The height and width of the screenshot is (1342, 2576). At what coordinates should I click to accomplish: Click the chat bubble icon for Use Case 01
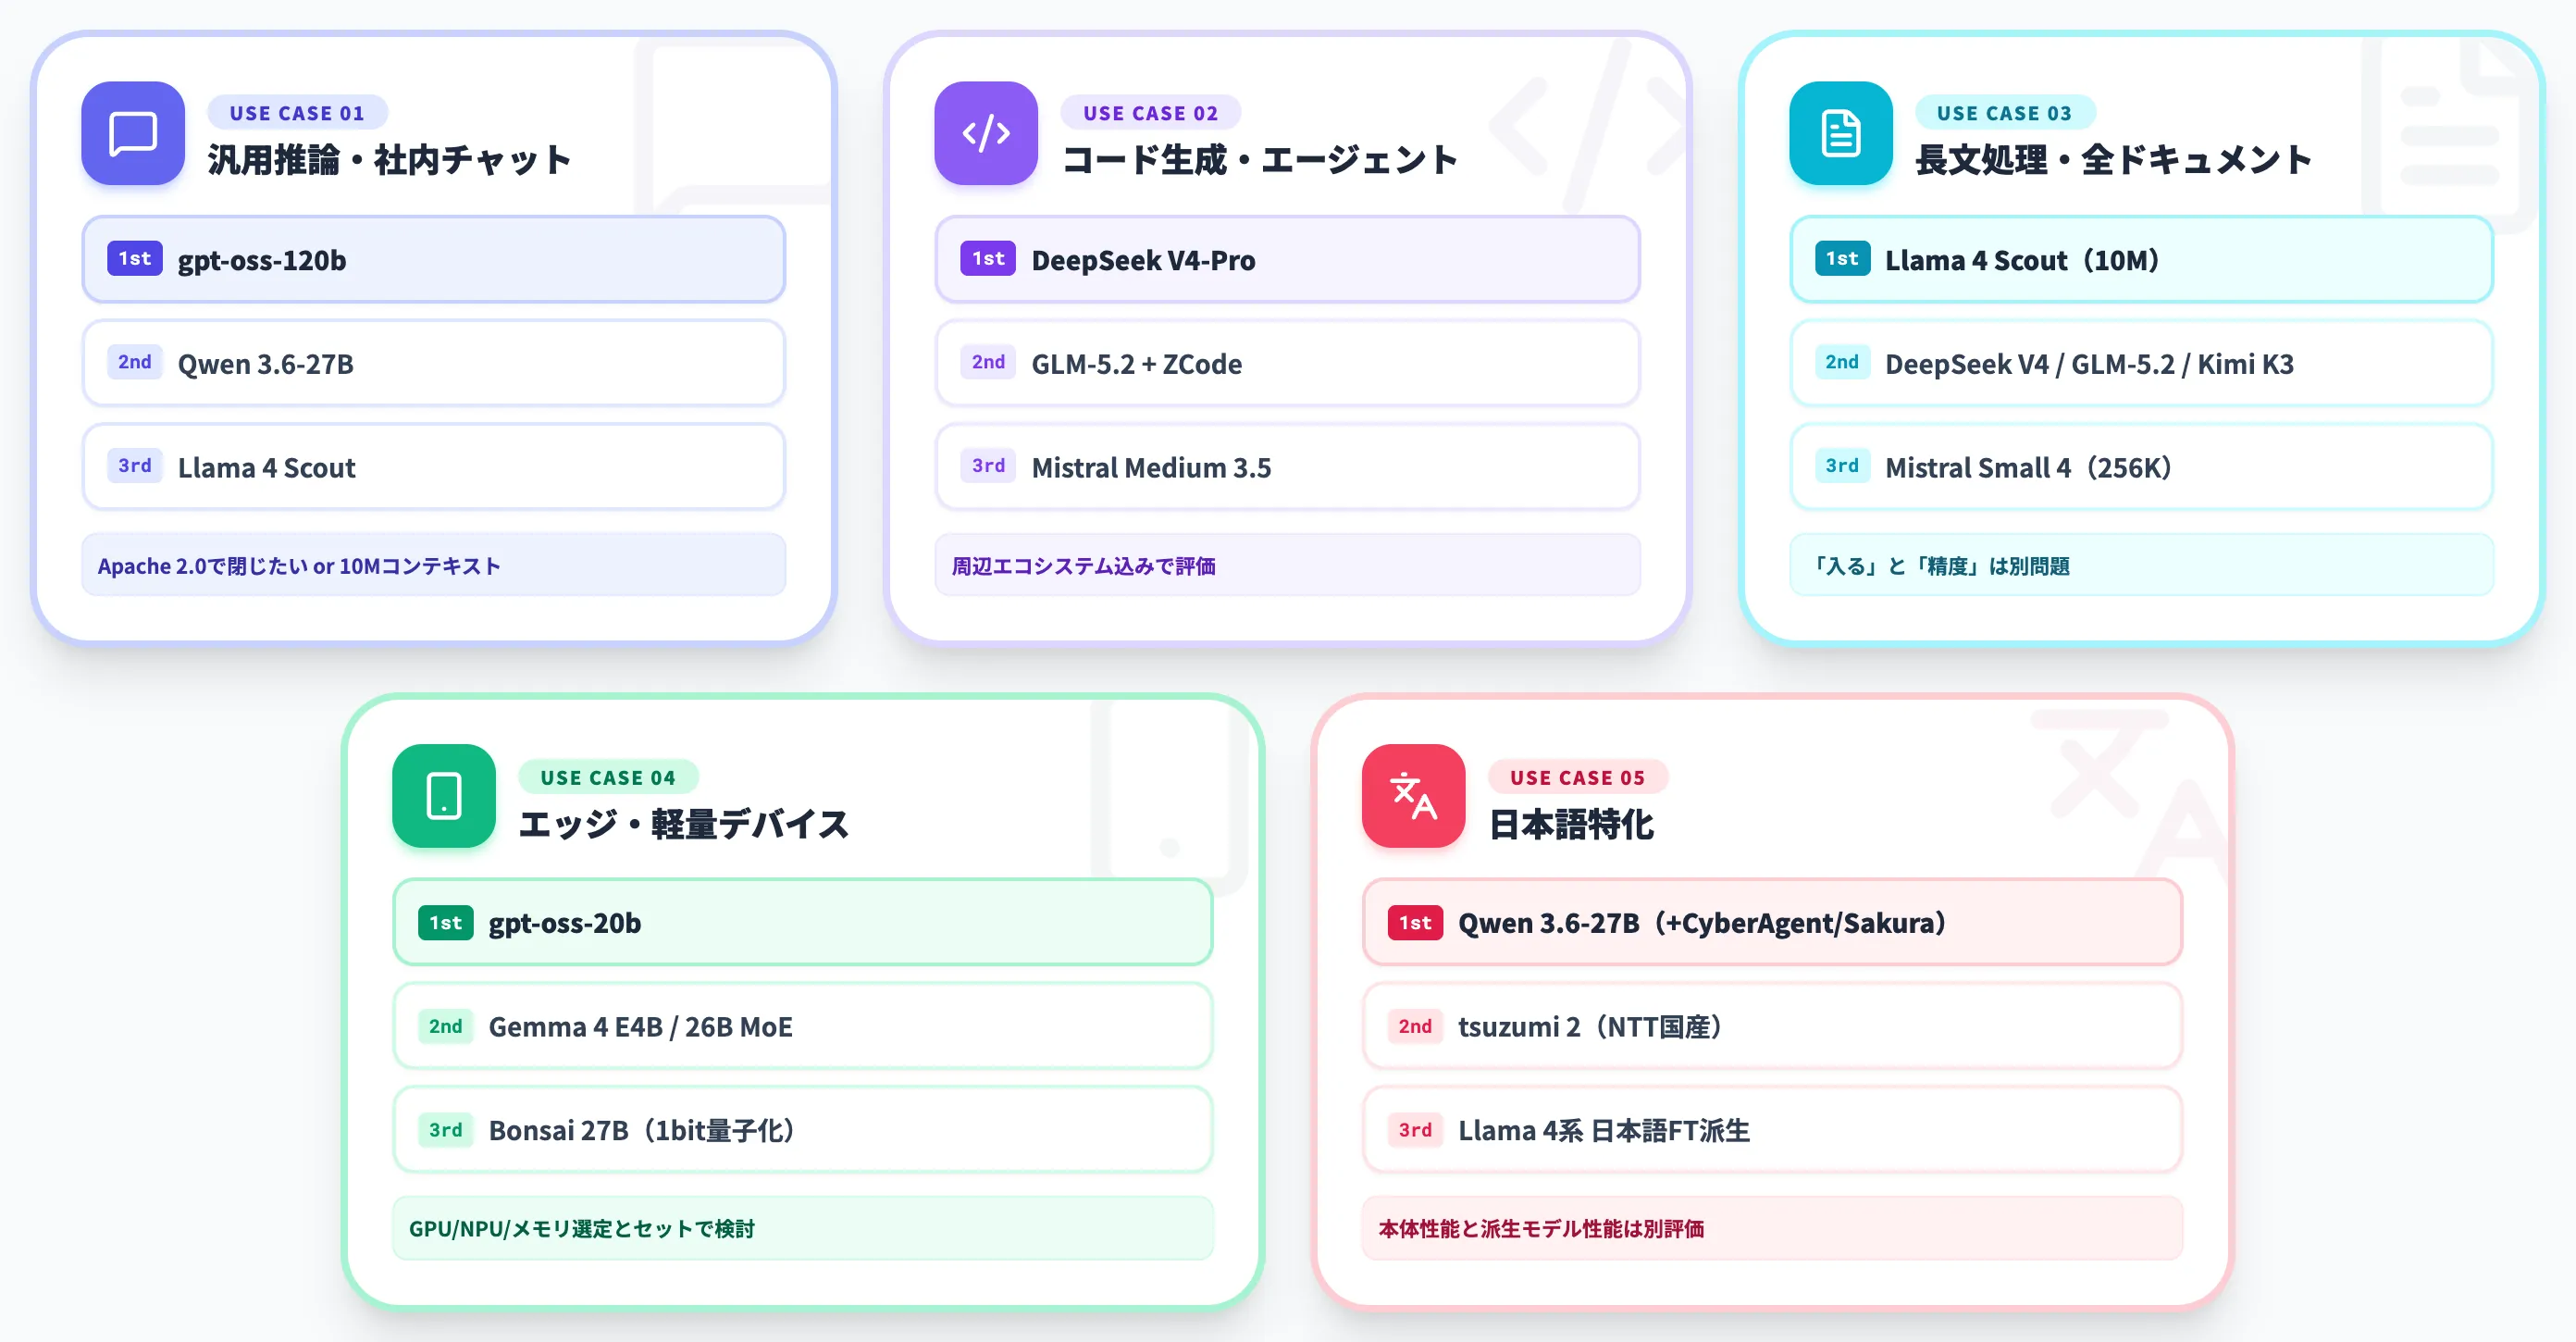[133, 133]
